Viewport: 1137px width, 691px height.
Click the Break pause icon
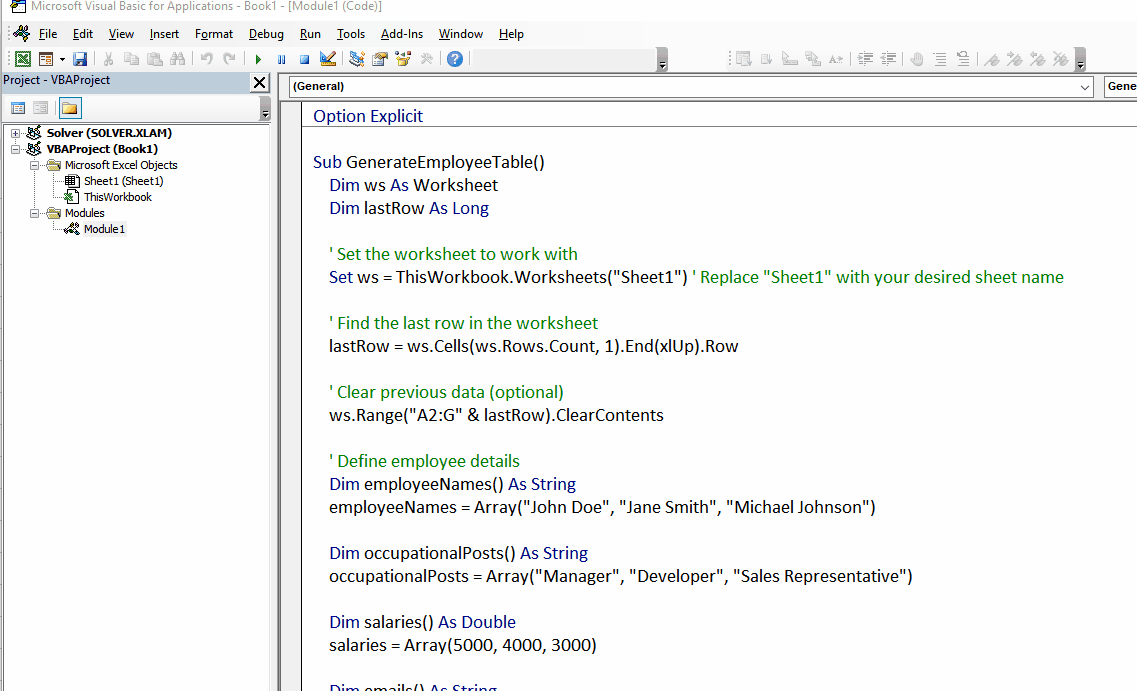281,59
